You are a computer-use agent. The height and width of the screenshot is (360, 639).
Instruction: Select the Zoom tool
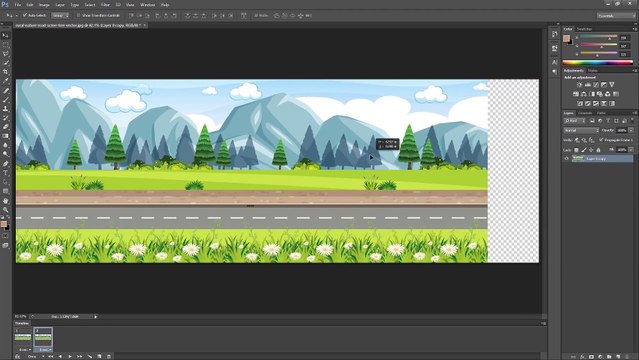point(5,210)
